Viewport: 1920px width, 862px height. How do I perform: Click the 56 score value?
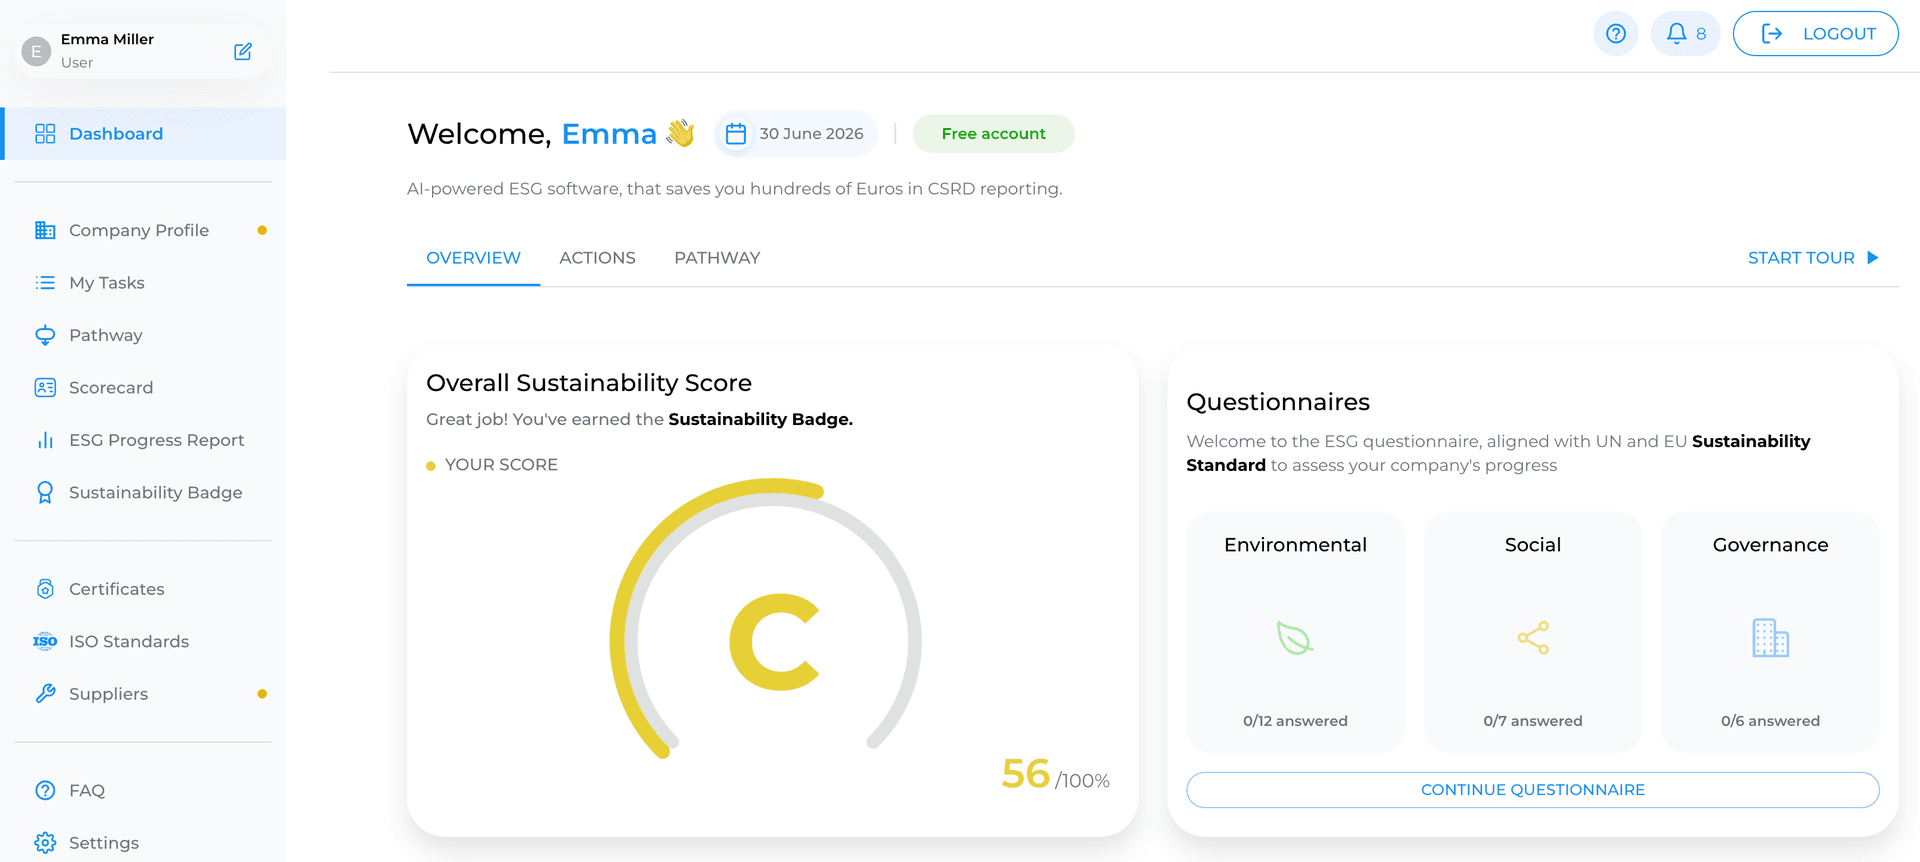click(x=1026, y=773)
